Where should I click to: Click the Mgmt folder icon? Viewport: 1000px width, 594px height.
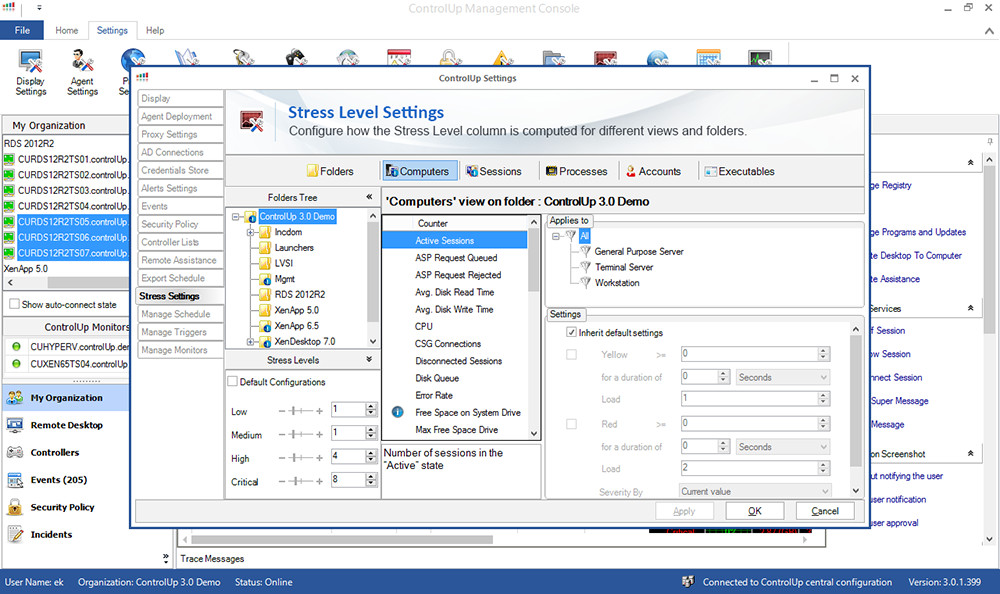click(265, 279)
